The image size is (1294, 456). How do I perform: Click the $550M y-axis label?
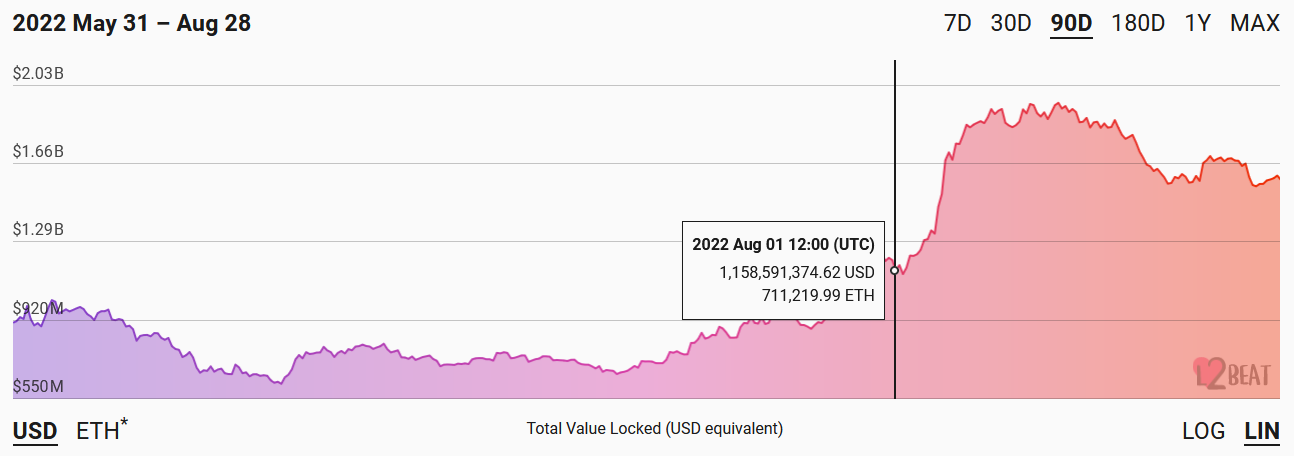38,386
